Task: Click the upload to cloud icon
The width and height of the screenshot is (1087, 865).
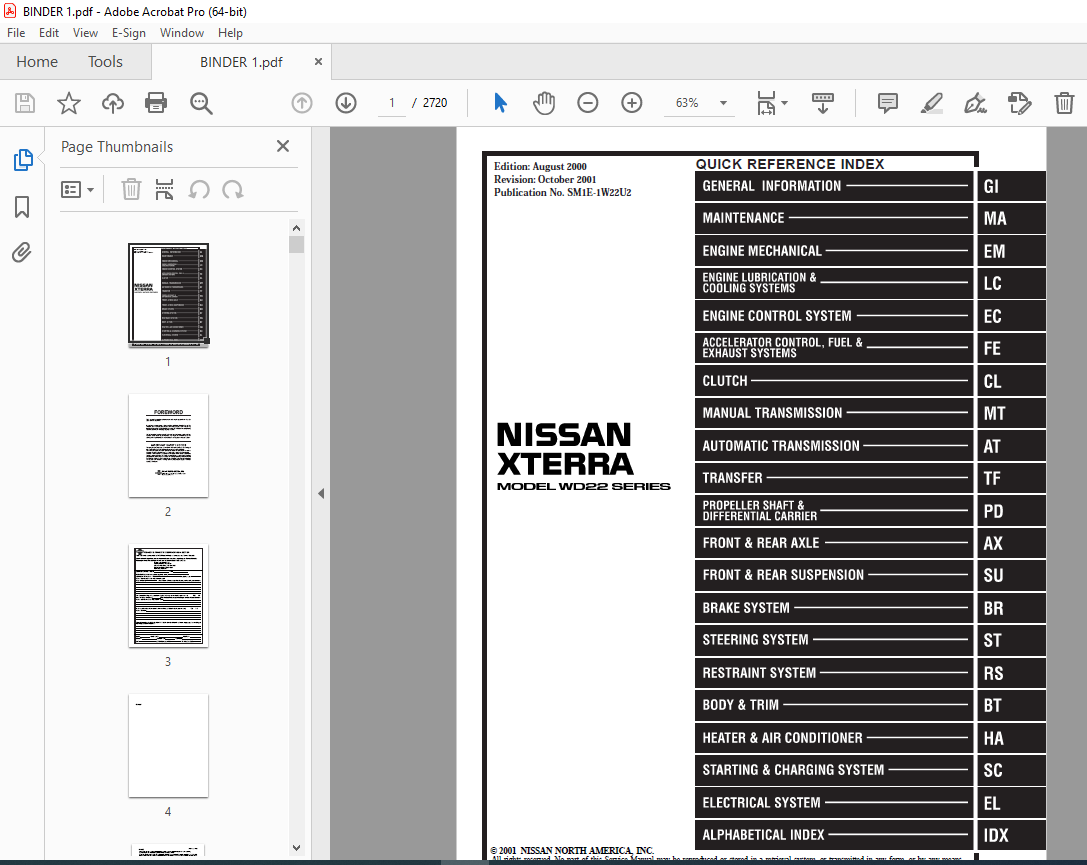Action: [112, 103]
